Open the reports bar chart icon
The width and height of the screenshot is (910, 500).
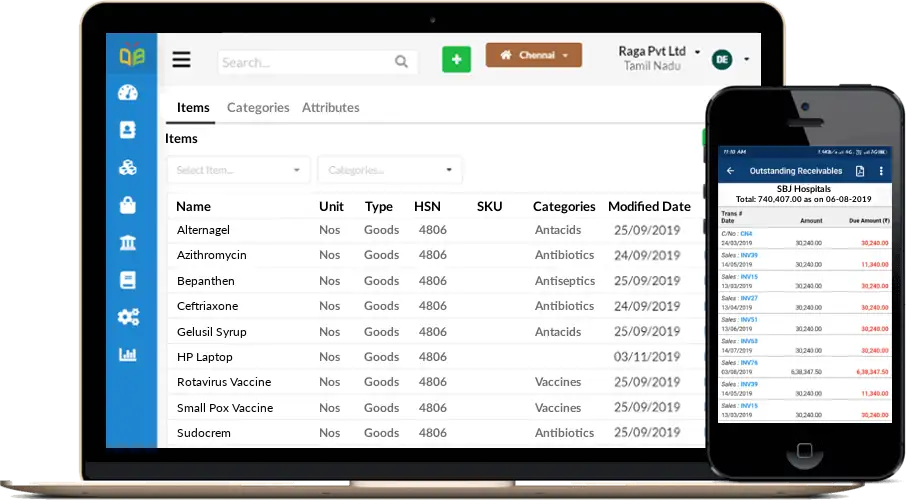(128, 354)
